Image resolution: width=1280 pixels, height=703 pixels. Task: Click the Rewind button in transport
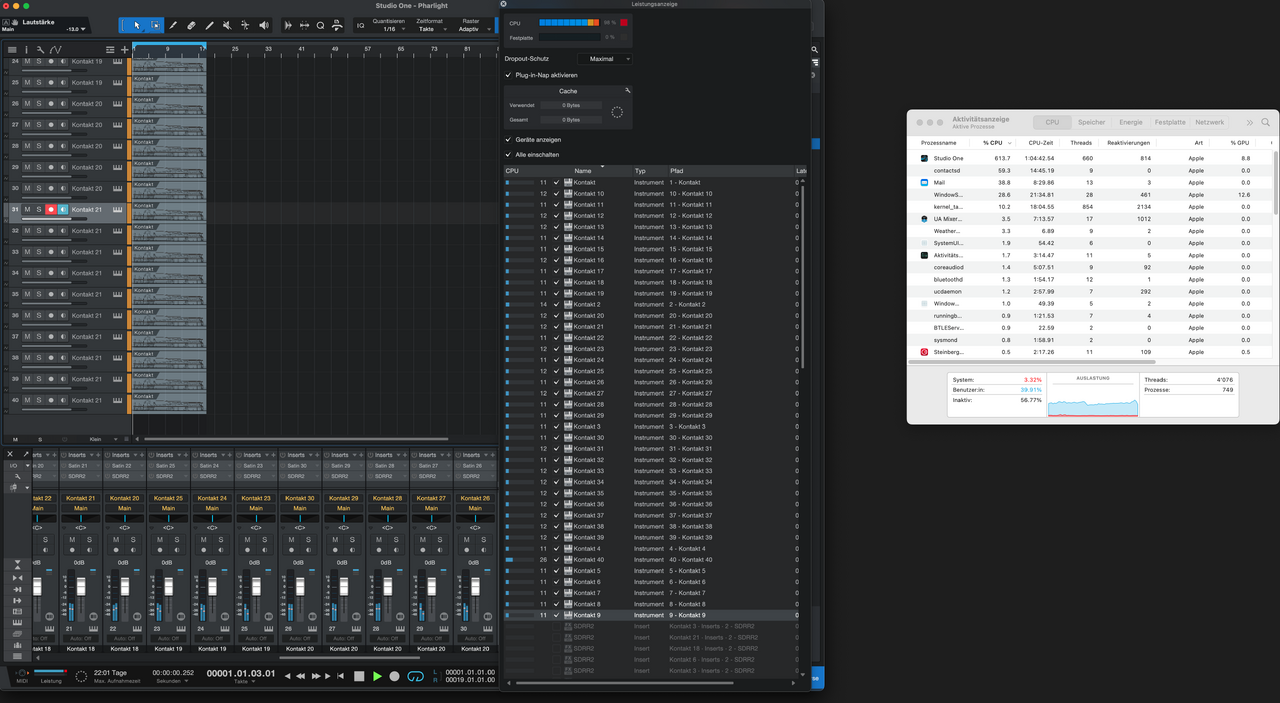coord(300,676)
